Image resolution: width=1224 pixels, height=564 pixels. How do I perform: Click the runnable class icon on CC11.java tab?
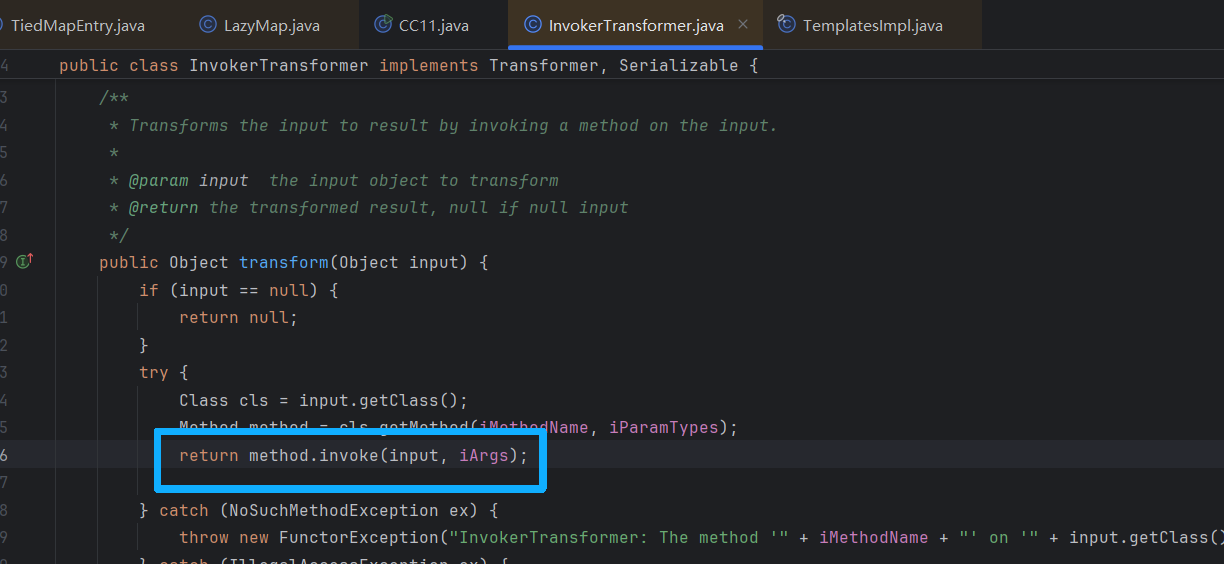pos(382,25)
